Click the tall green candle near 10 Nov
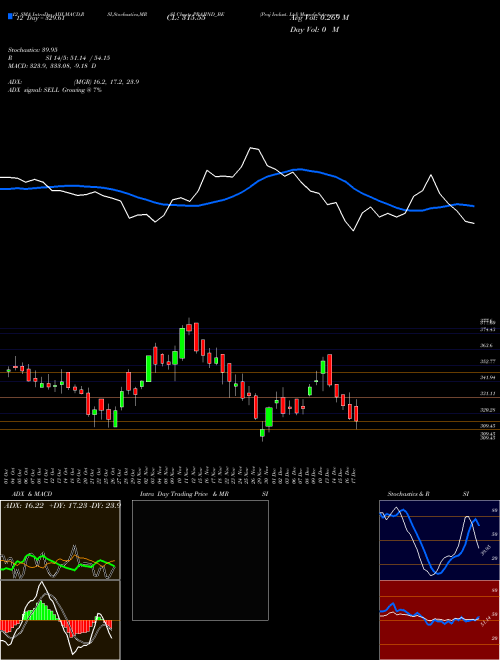The image size is (500, 660). point(182,343)
